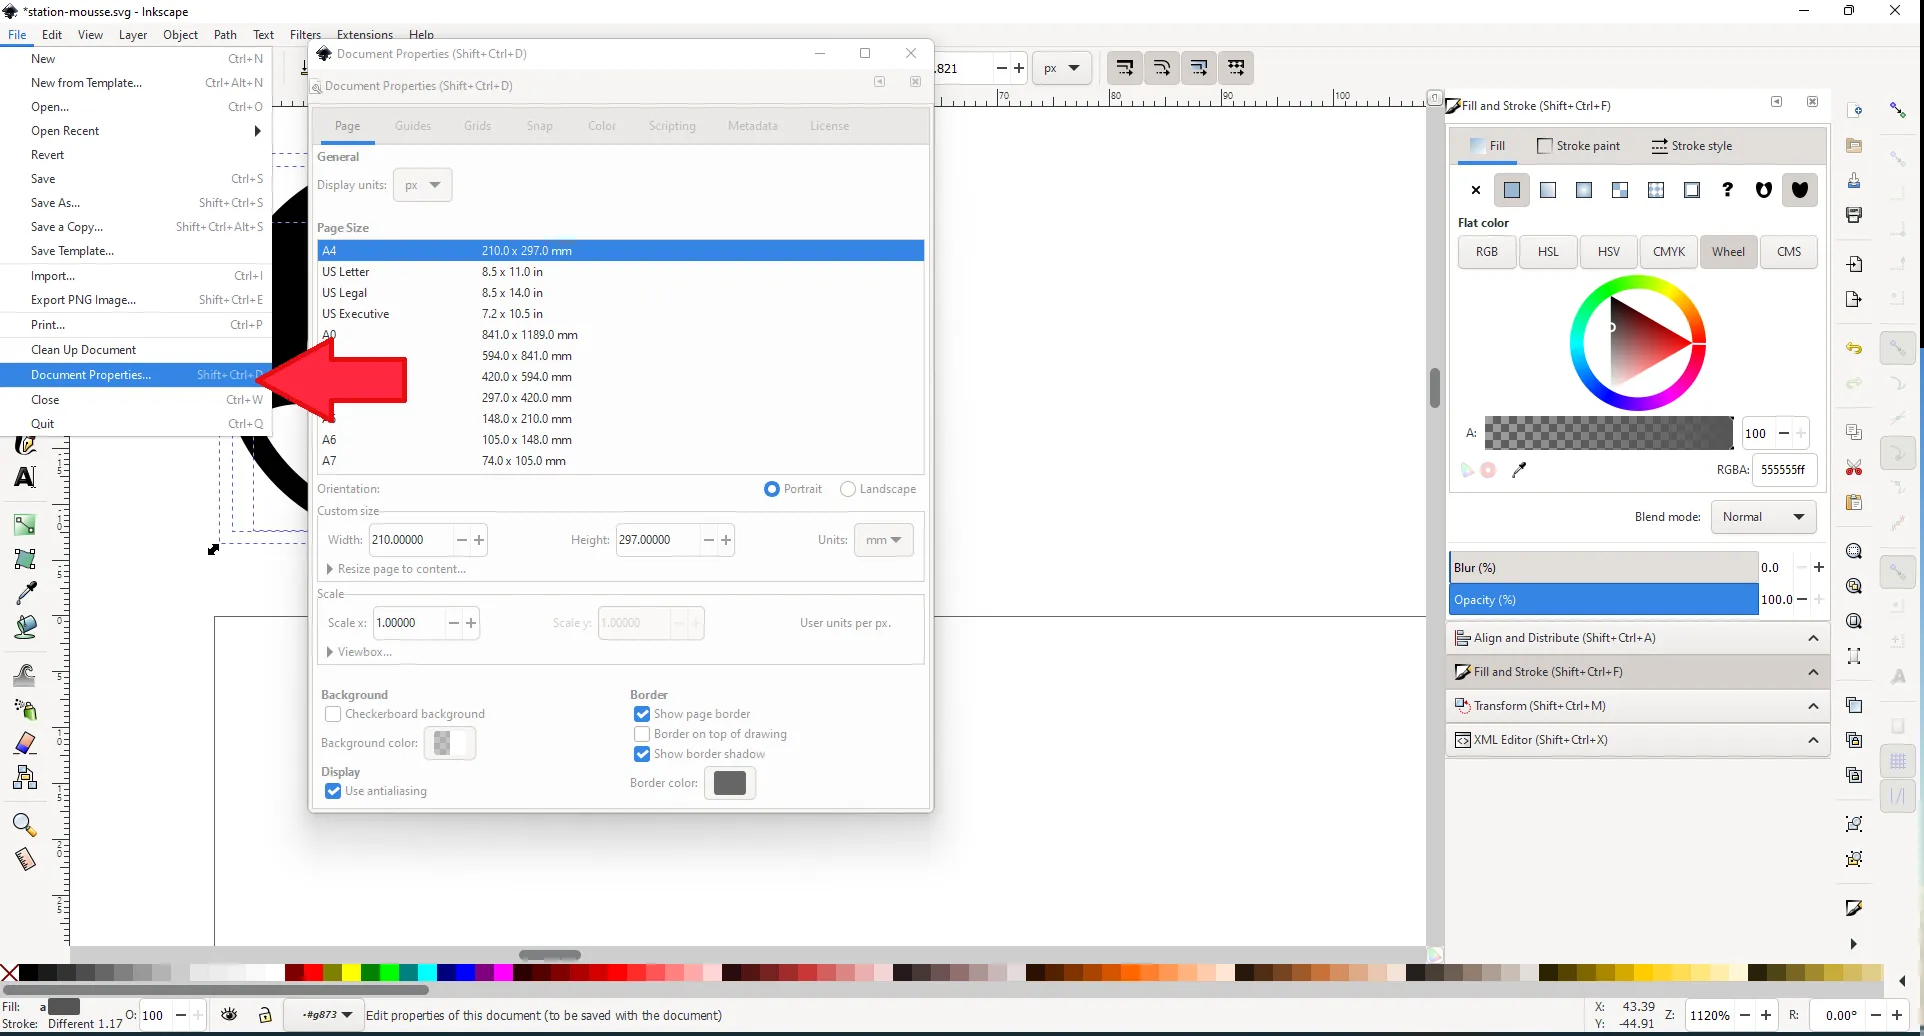1924x1036 pixels.
Task: Toggle layer lock in status bar
Action: (x=265, y=1015)
